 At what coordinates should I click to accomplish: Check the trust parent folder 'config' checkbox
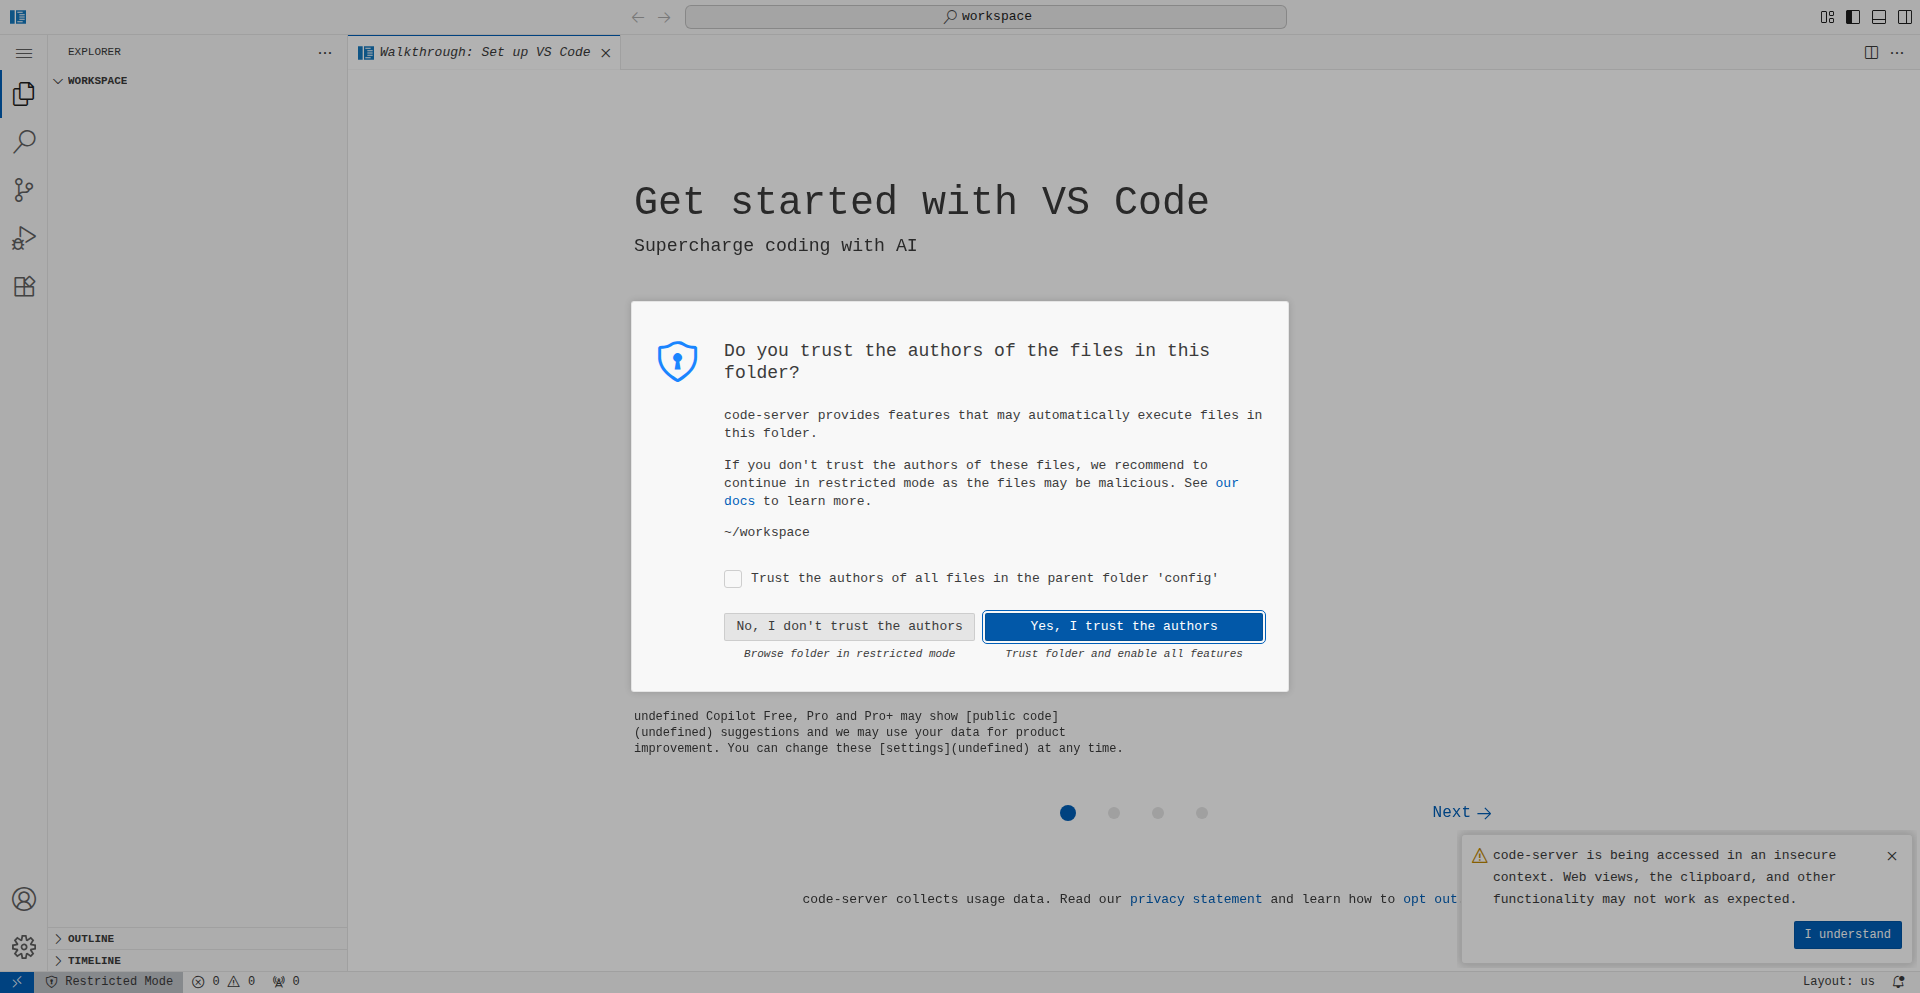pyautogui.click(x=733, y=579)
